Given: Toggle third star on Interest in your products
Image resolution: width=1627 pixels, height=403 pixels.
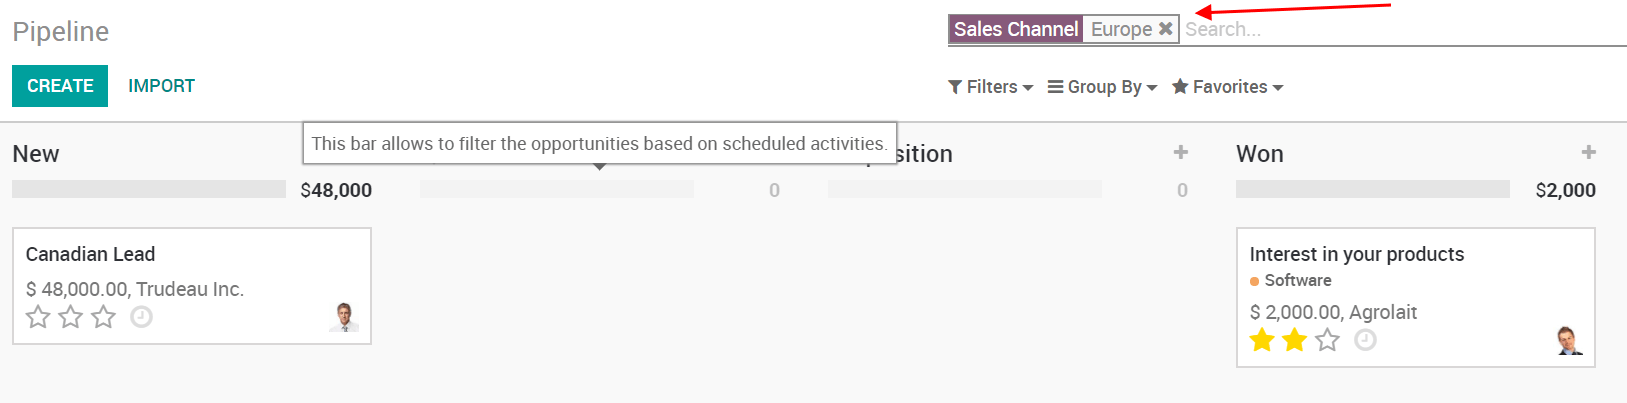Looking at the screenshot, I should point(1327,340).
